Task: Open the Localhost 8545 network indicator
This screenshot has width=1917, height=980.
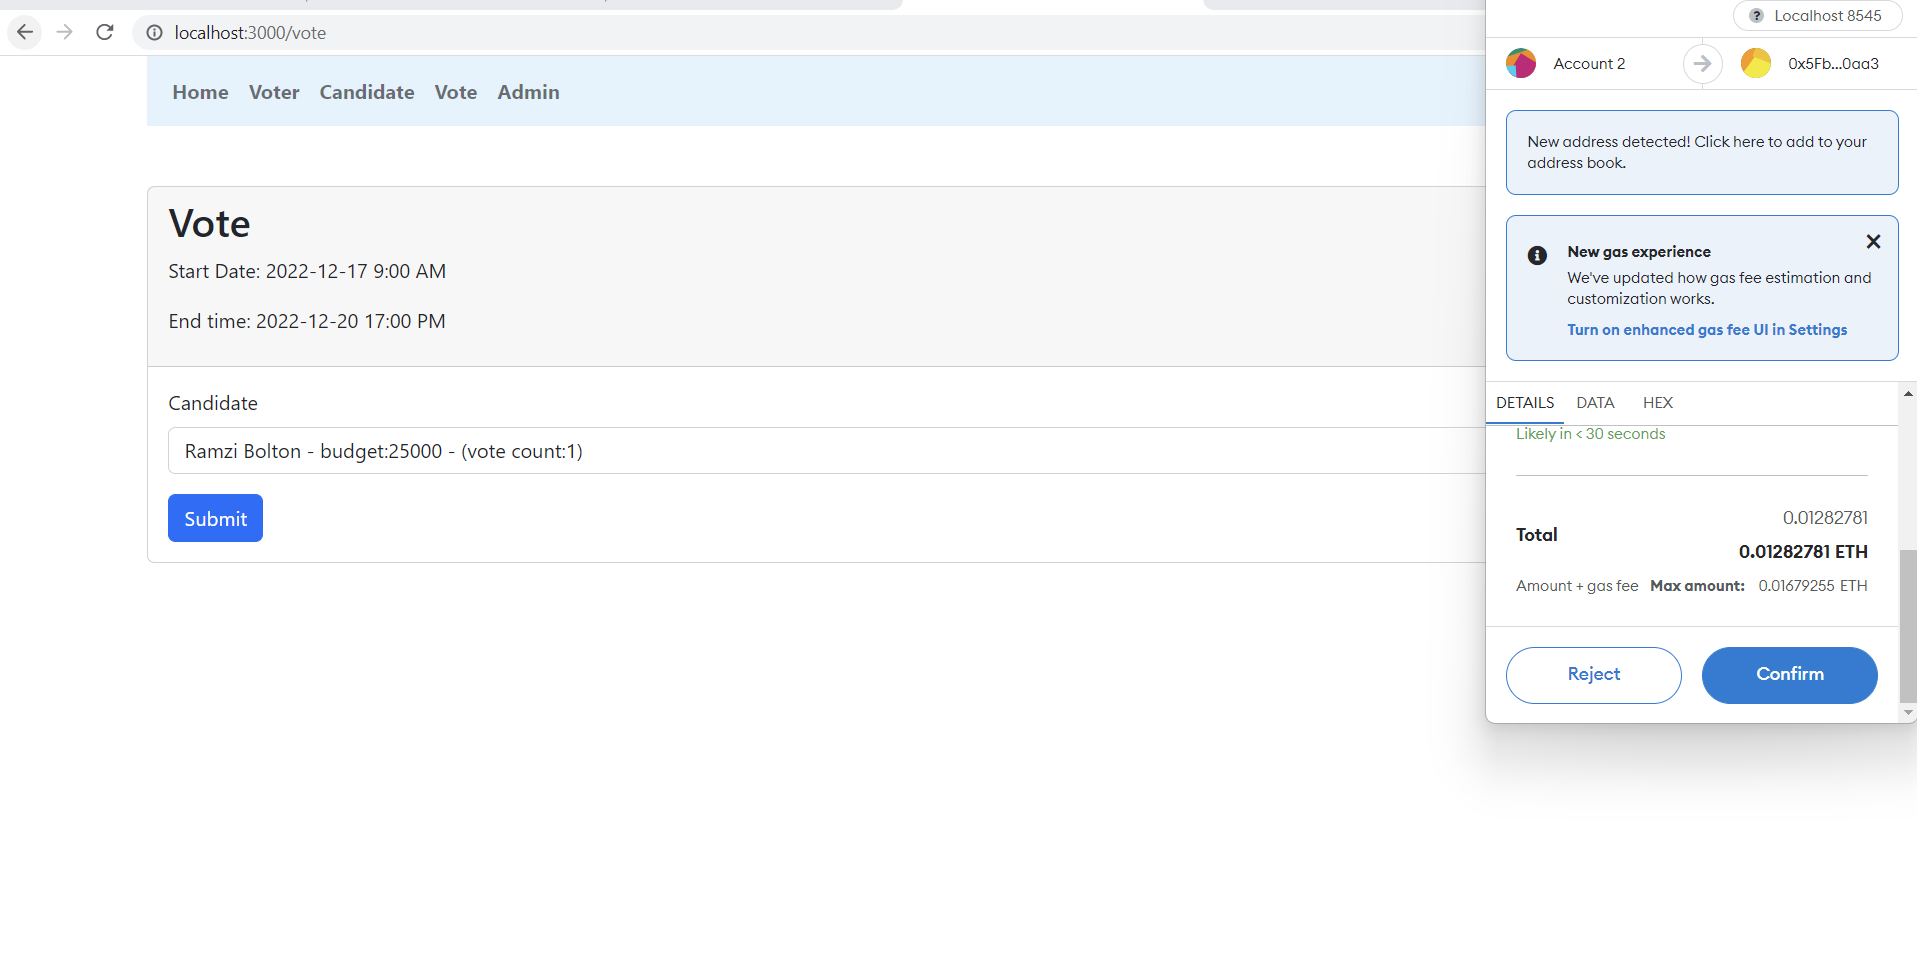Action: click(1817, 16)
